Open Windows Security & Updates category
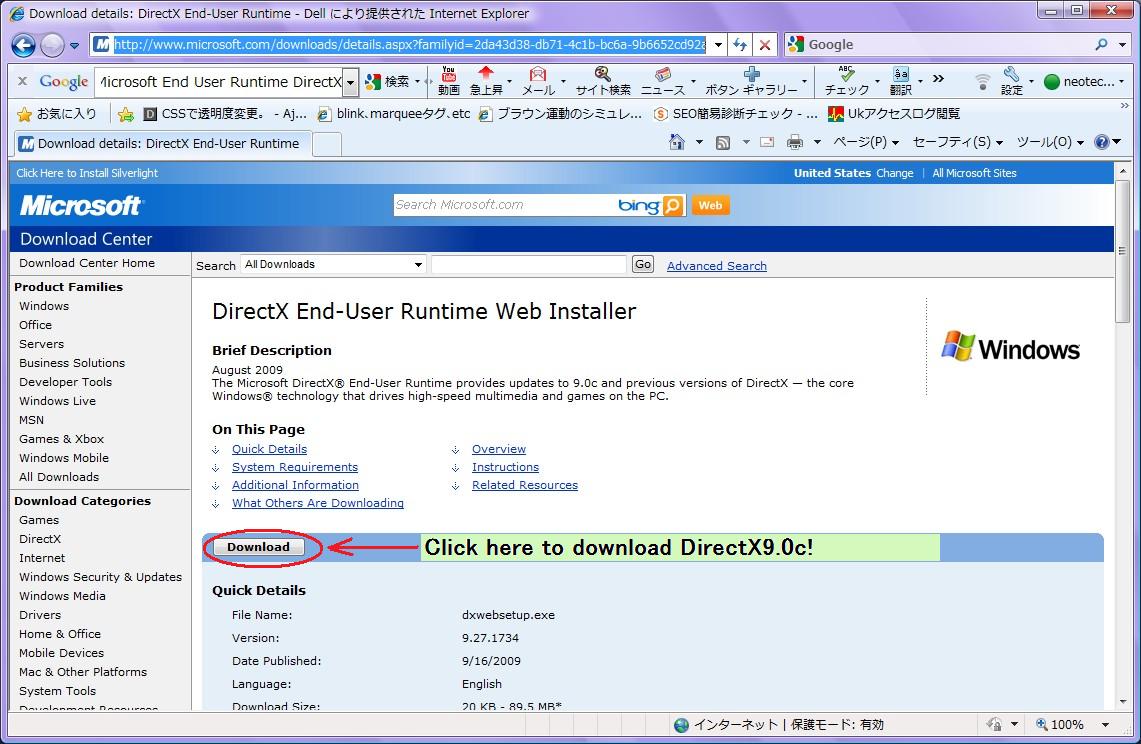This screenshot has height=744, width=1141. click(100, 577)
